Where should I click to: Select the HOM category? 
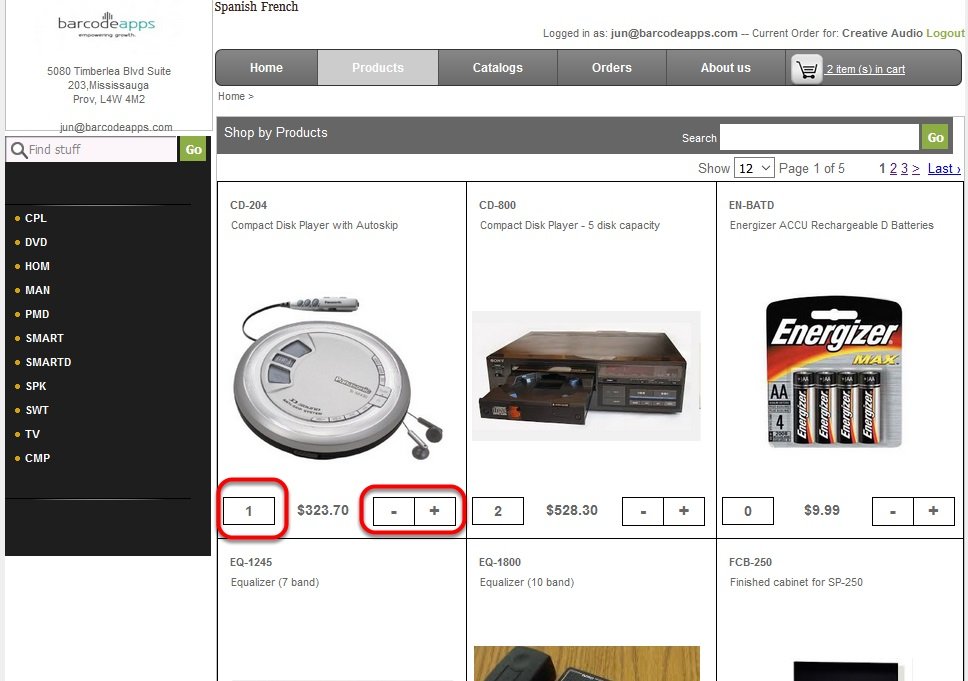tap(37, 266)
